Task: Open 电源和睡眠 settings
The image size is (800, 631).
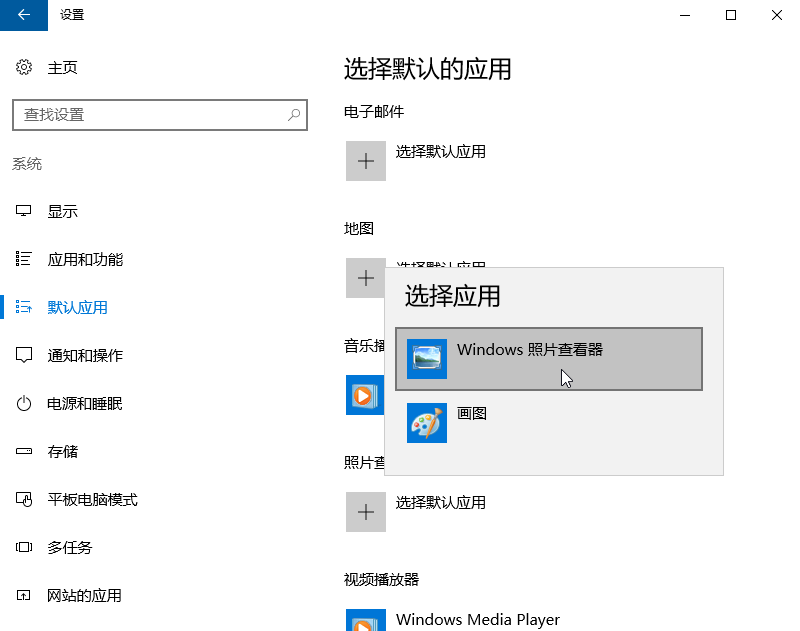Action: point(85,404)
